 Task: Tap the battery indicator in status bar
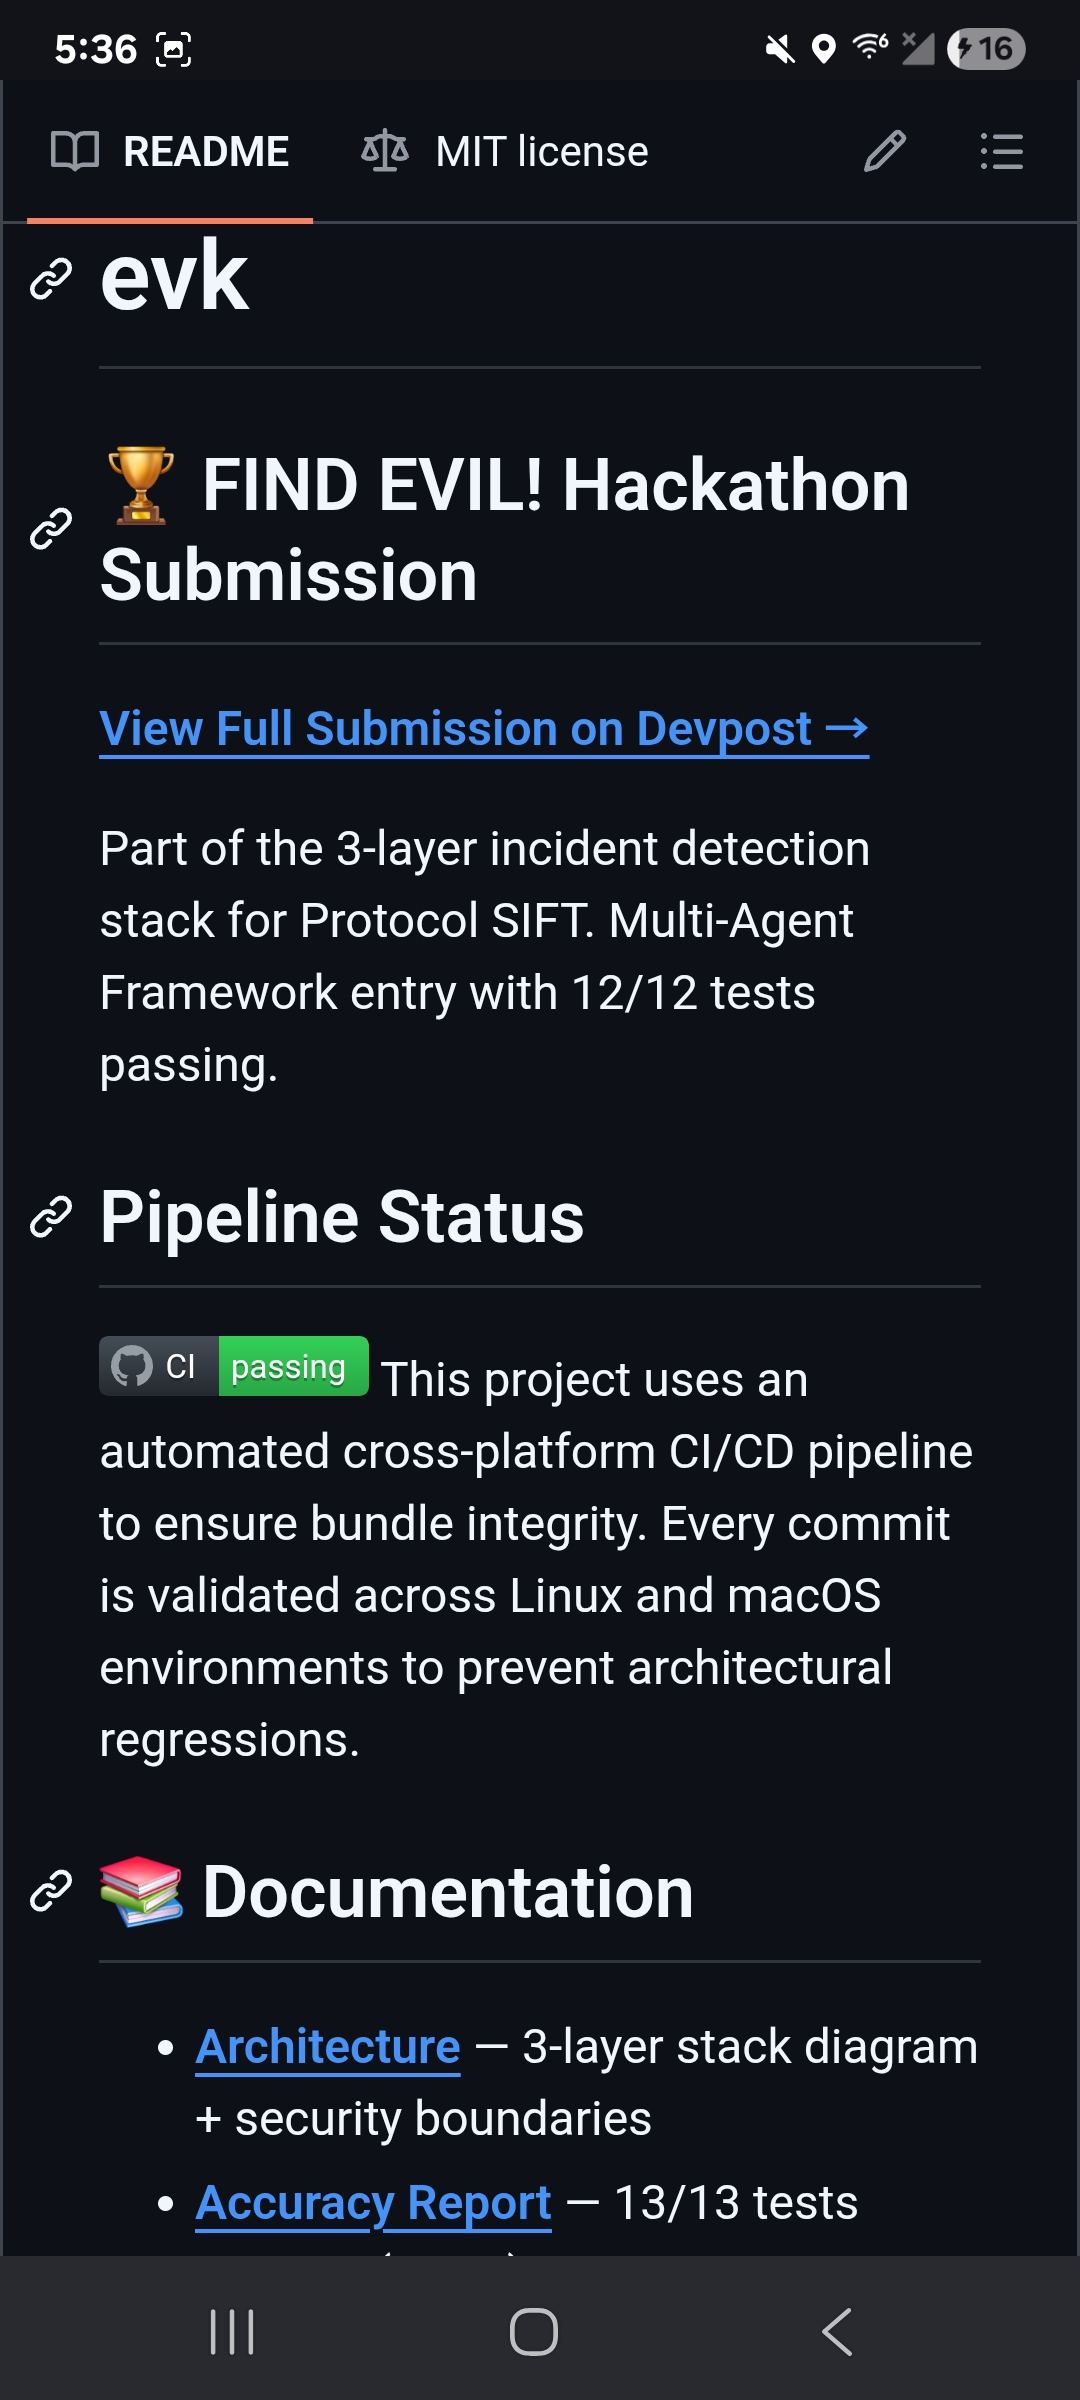point(986,48)
